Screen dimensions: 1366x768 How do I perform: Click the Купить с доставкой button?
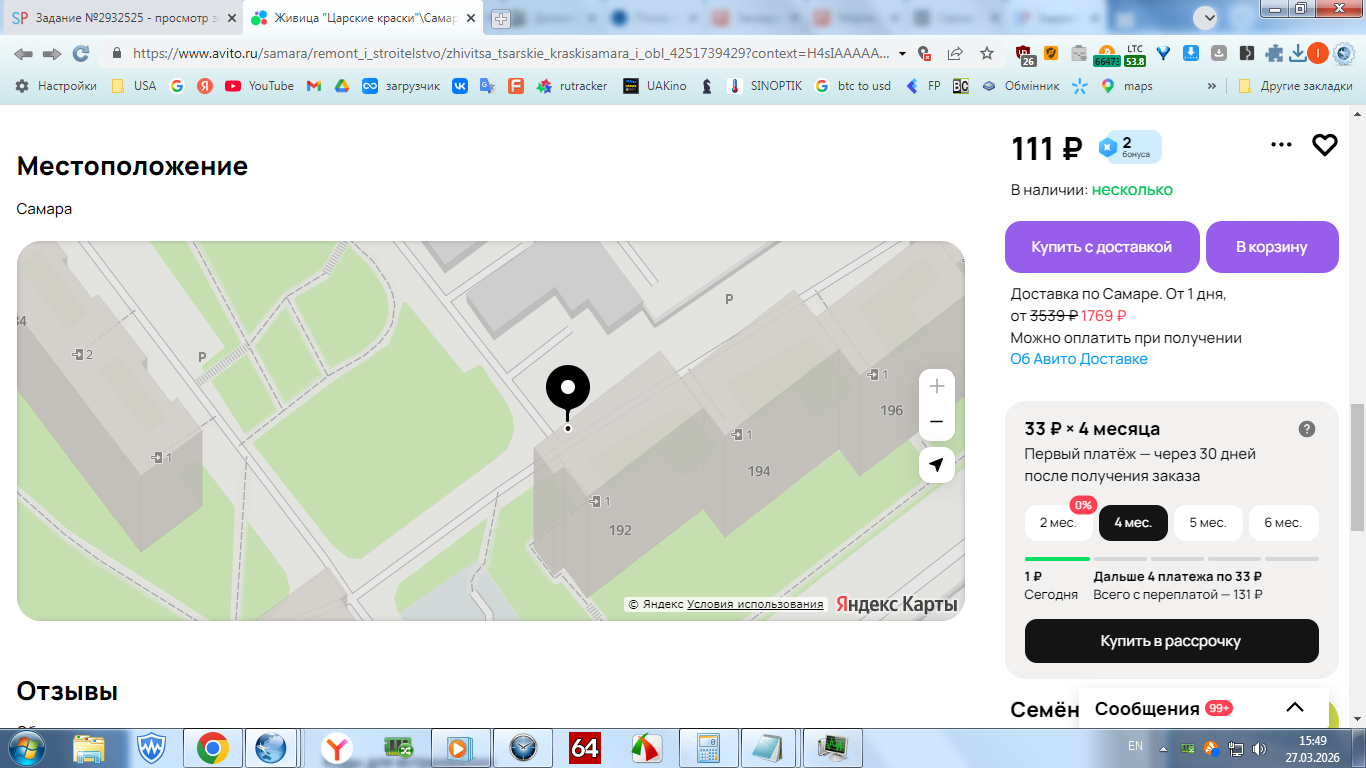[x=1102, y=247]
